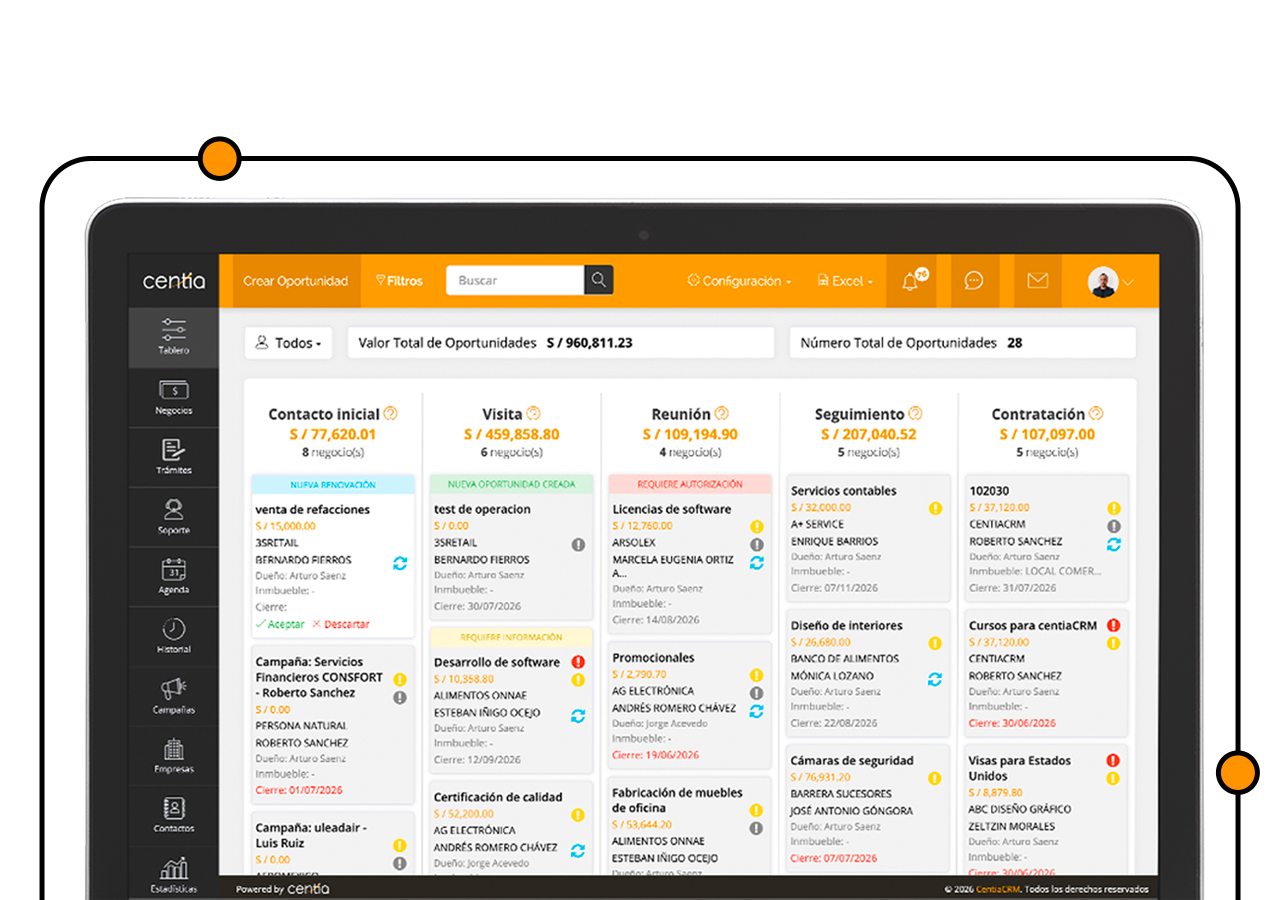Viewport: 1280px width, 900px height.
Task: Open help icon beside Contratación
Action: click(x=1096, y=413)
